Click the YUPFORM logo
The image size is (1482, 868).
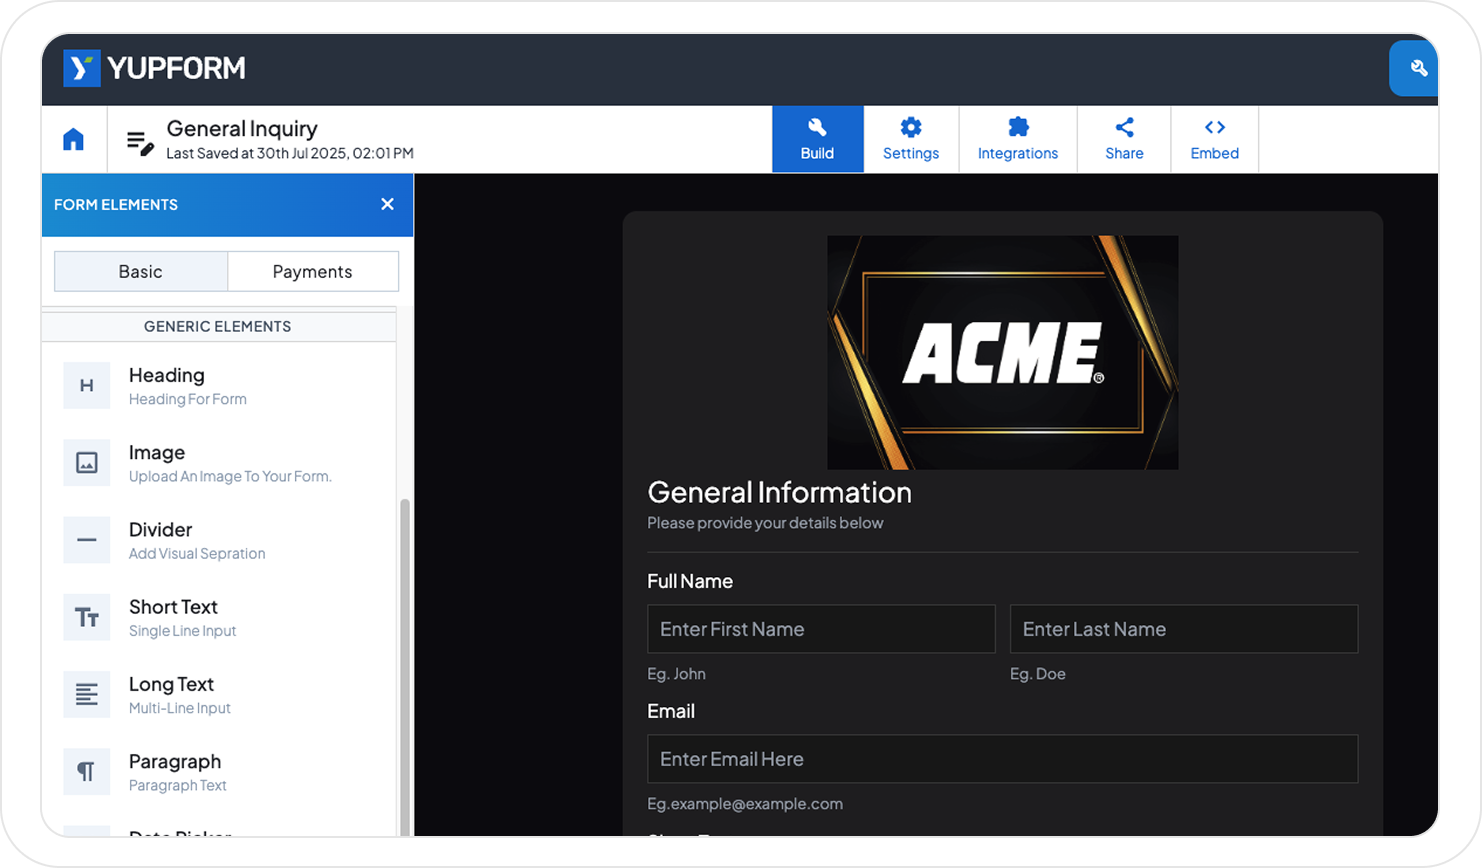pyautogui.click(x=154, y=68)
